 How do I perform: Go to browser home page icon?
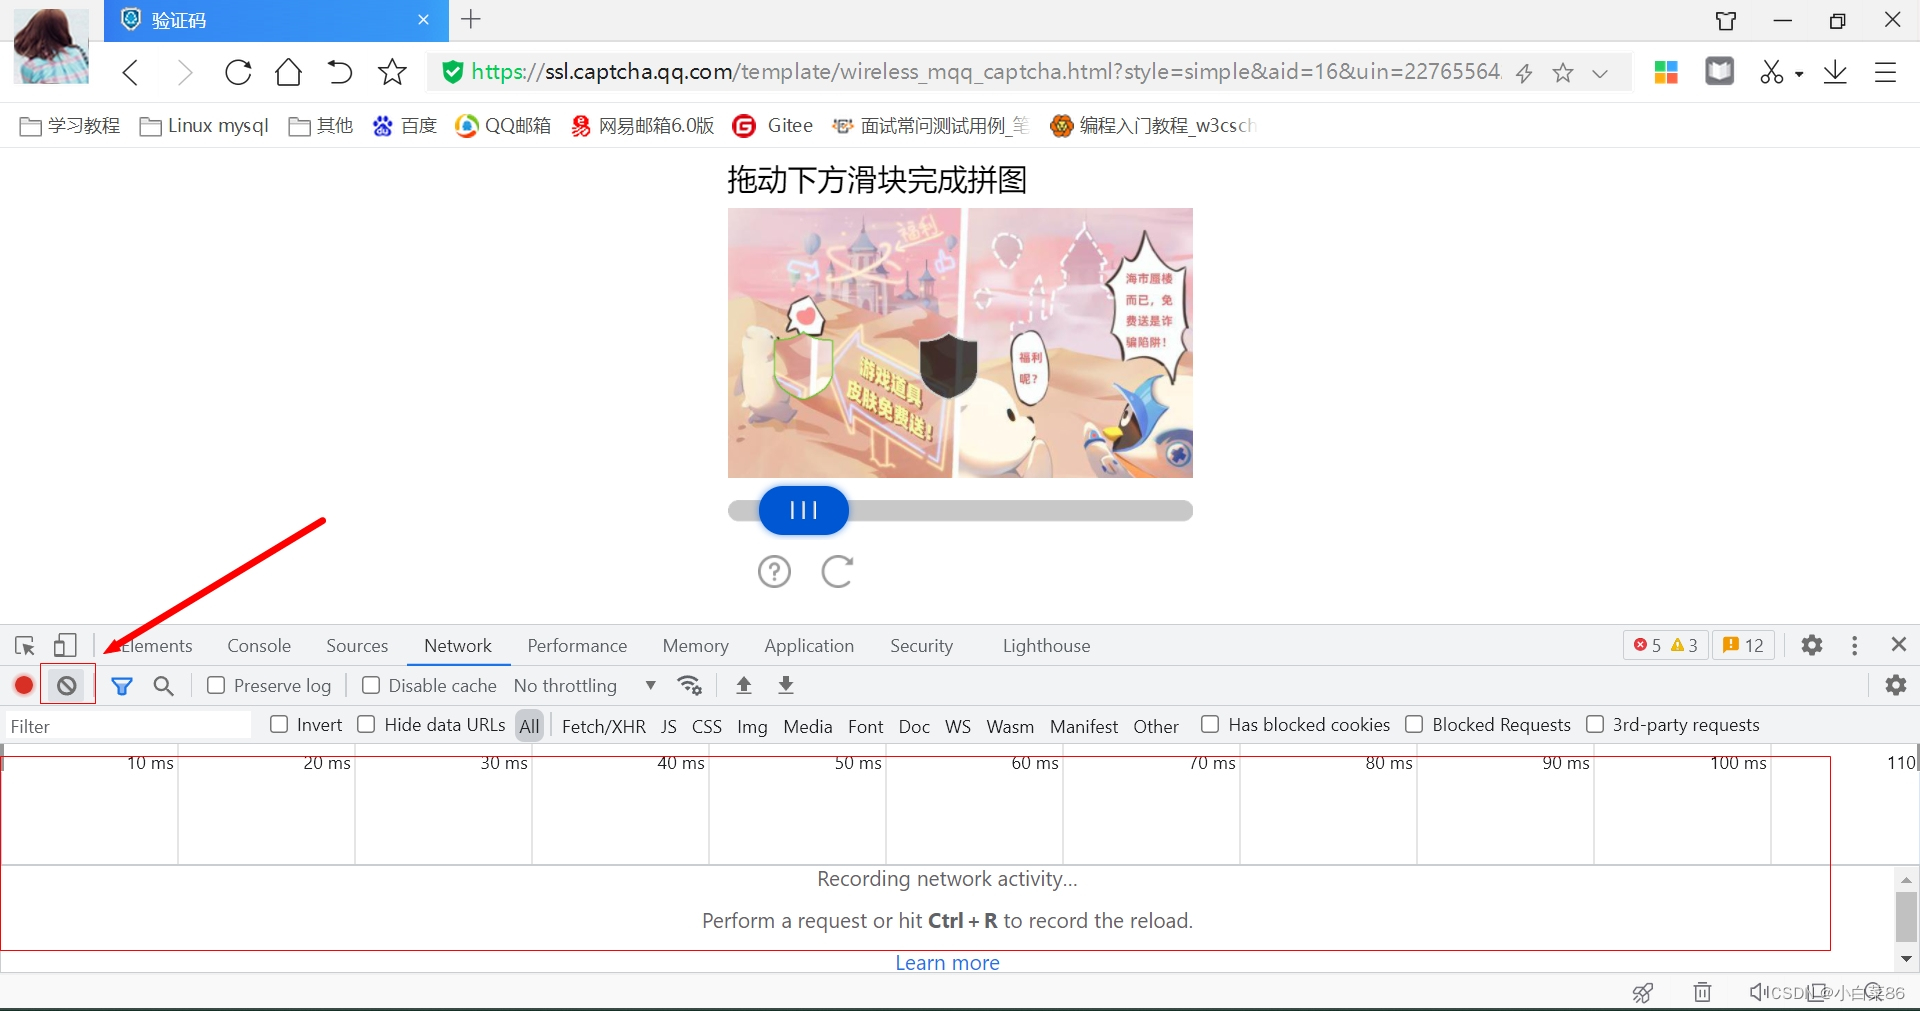pyautogui.click(x=289, y=72)
